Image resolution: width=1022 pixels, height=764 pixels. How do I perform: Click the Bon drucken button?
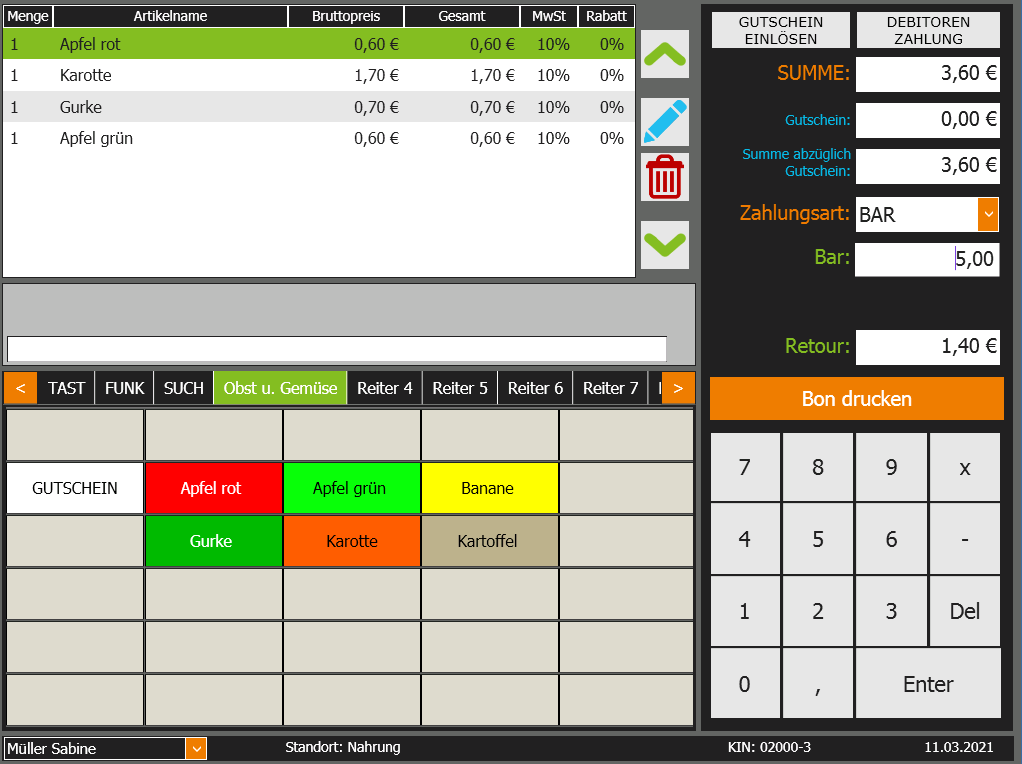(x=856, y=399)
